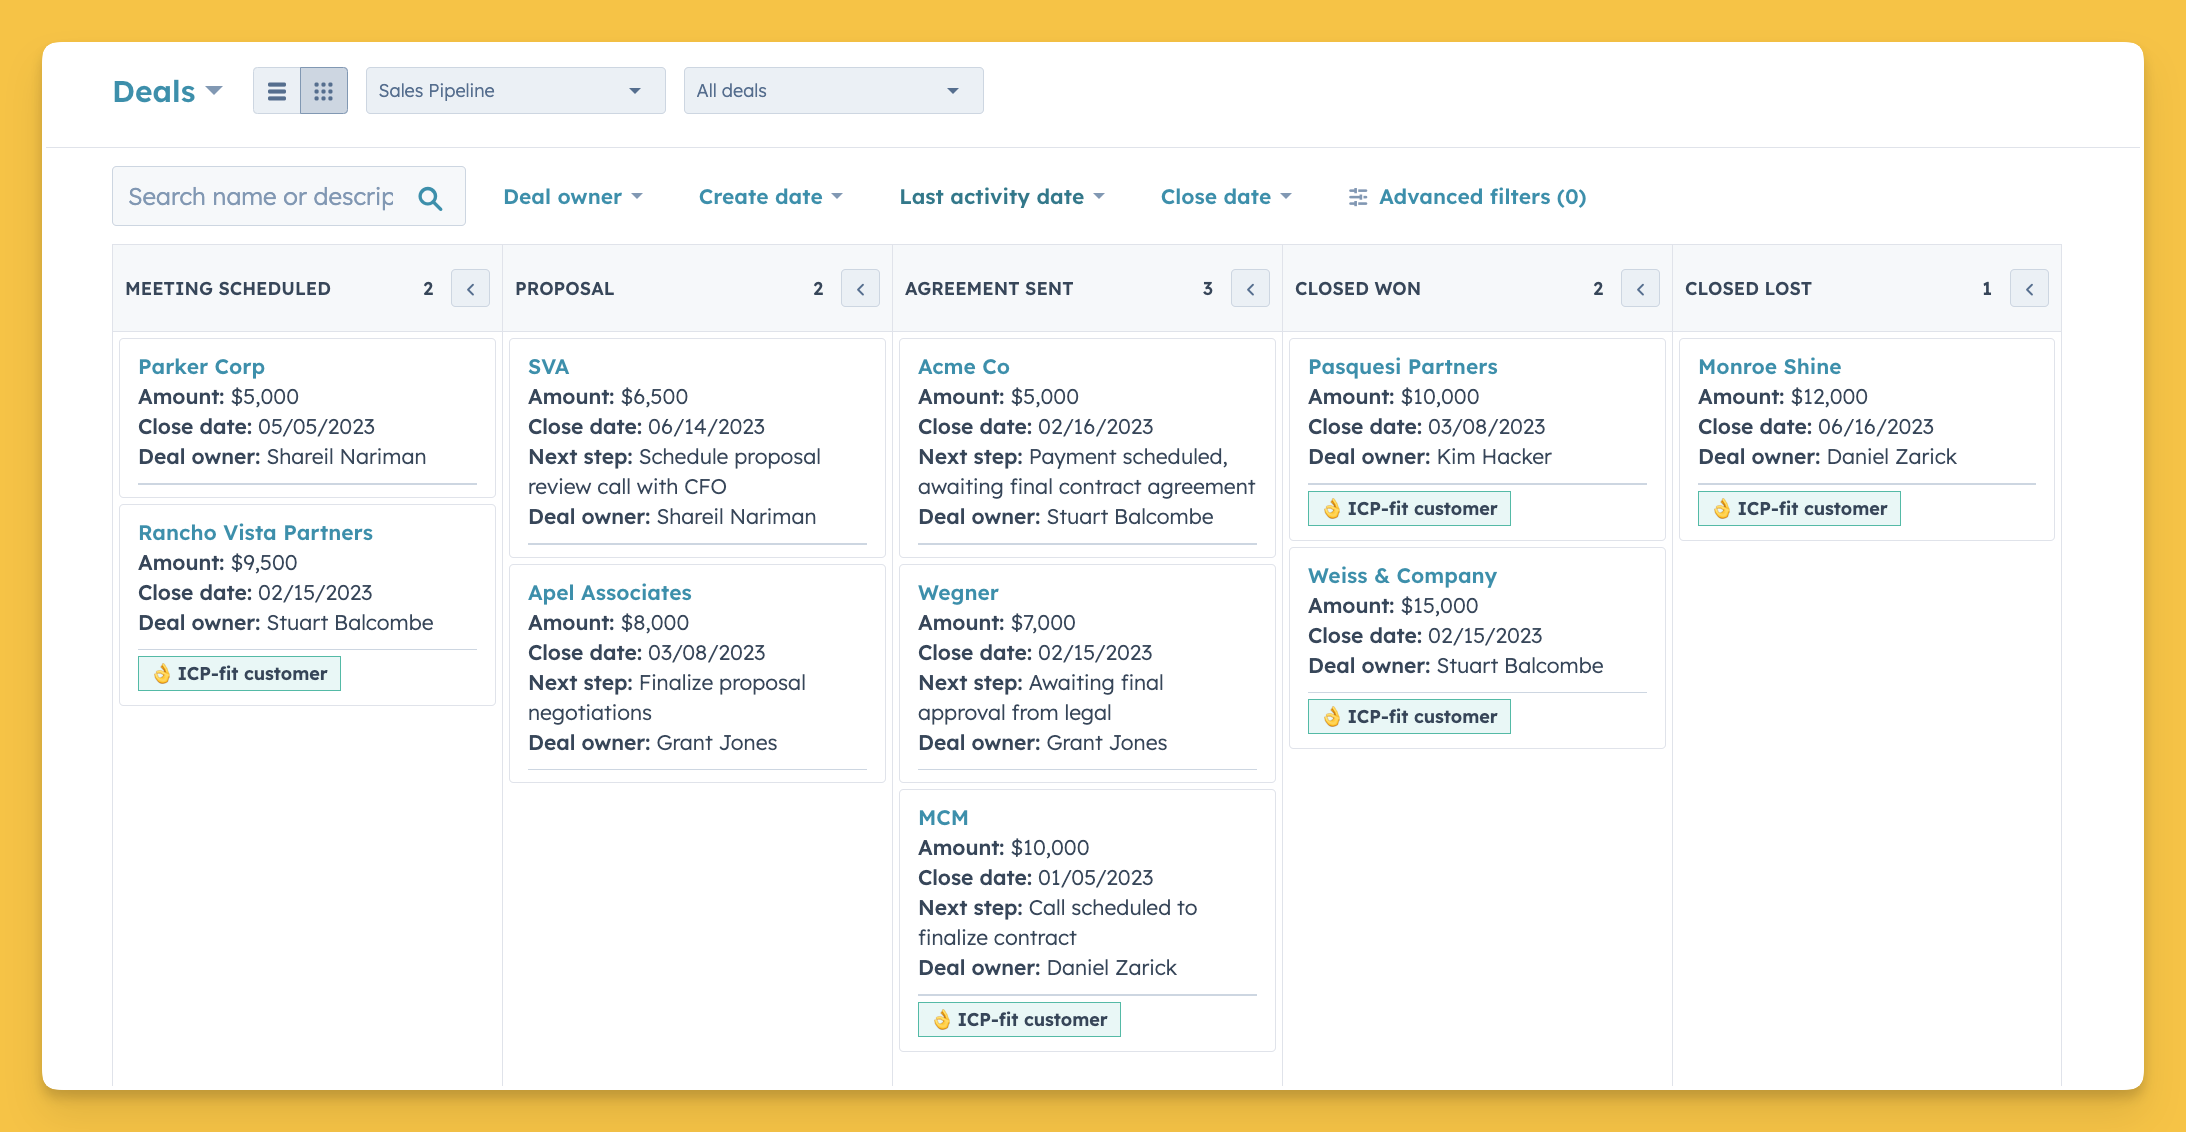Open the Deal owner filter
The height and width of the screenshot is (1132, 2186).
573,196
